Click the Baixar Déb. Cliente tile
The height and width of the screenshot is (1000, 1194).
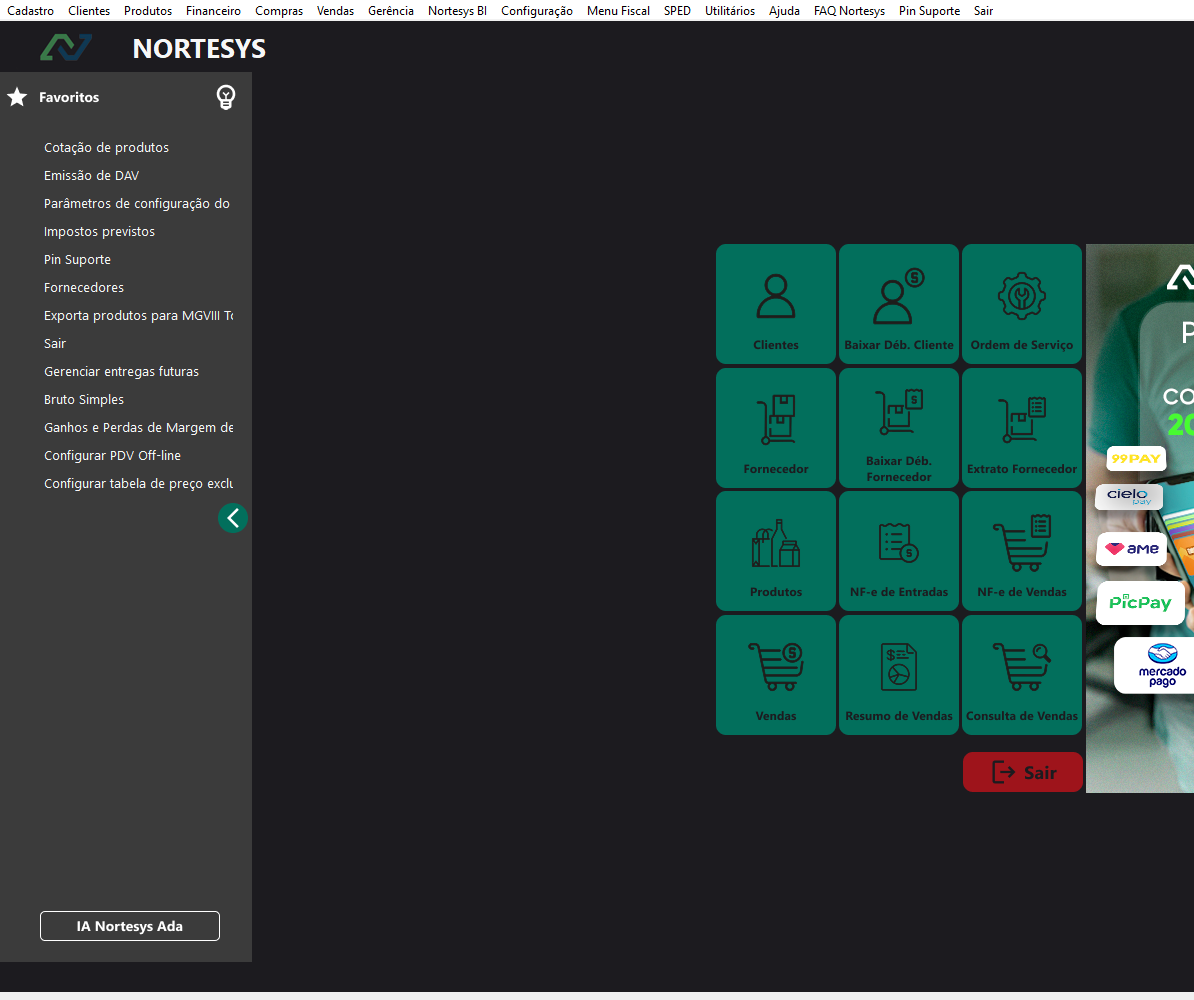coord(898,303)
